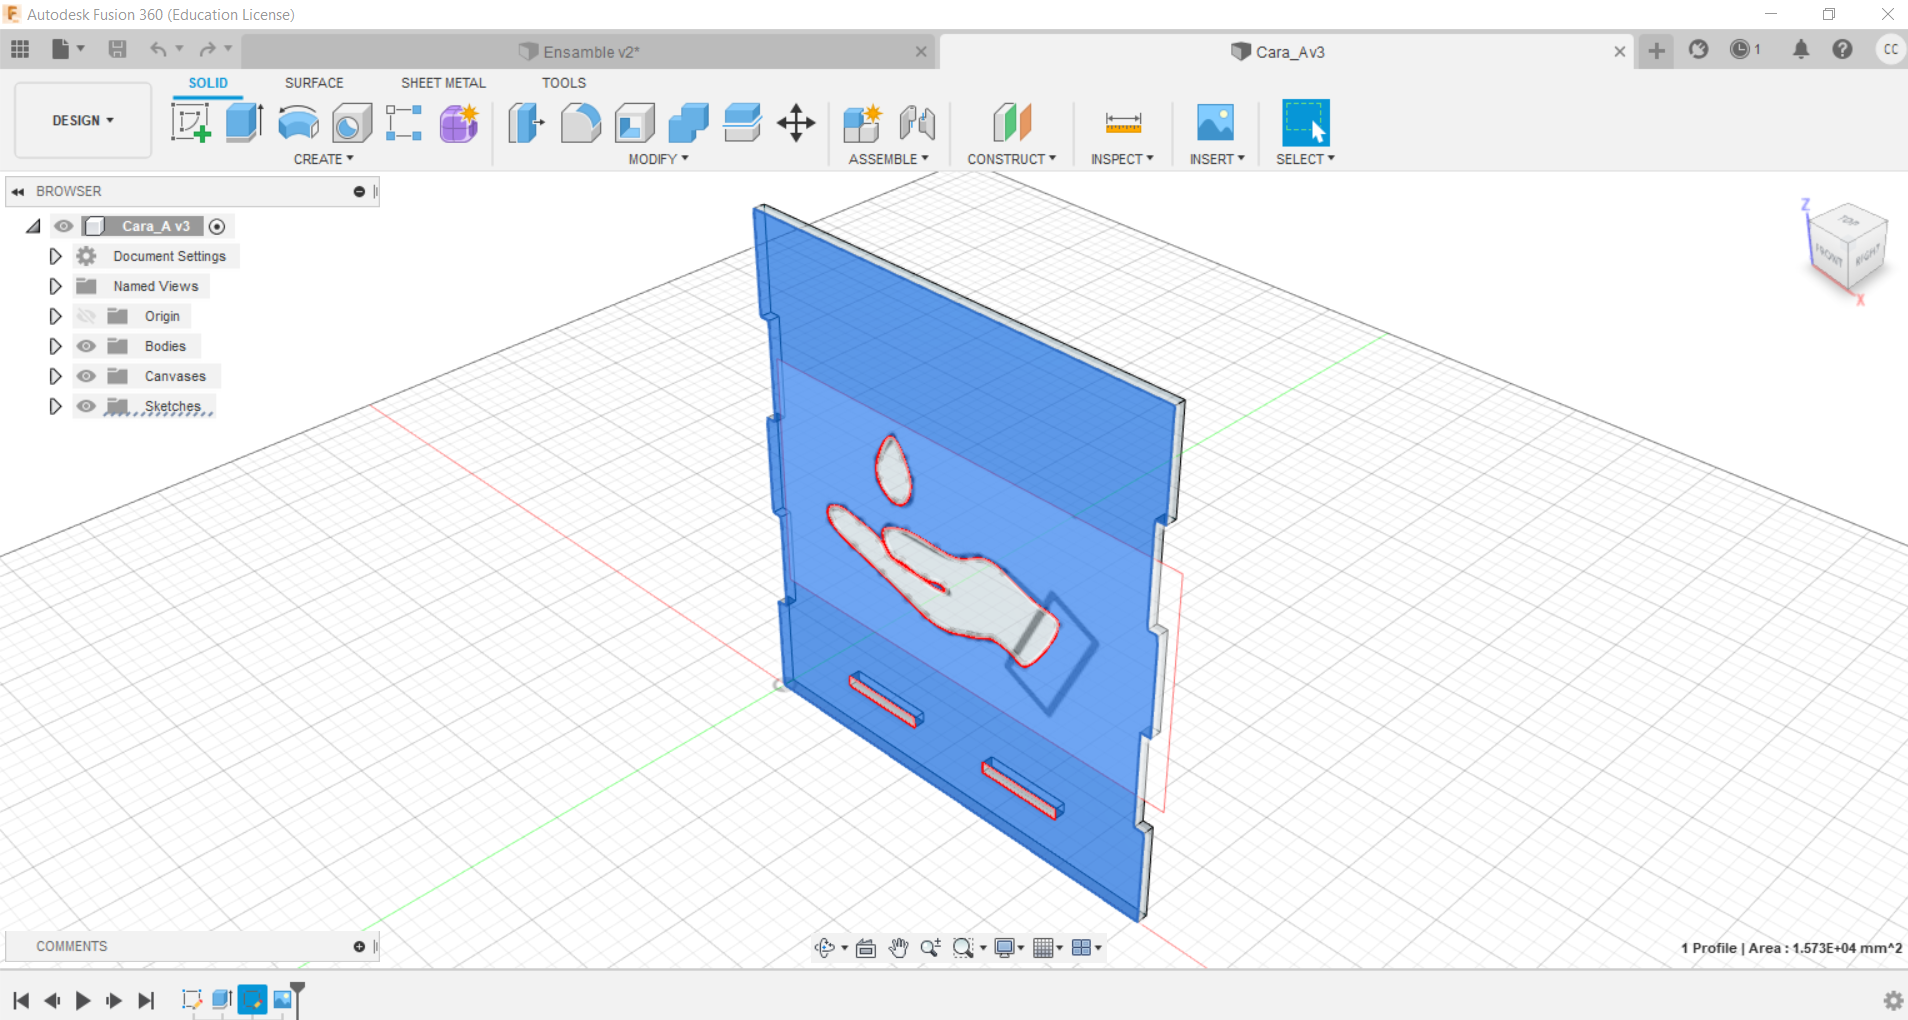The width and height of the screenshot is (1908, 1020).
Task: Click the Combine tool icon
Action: pos(688,123)
